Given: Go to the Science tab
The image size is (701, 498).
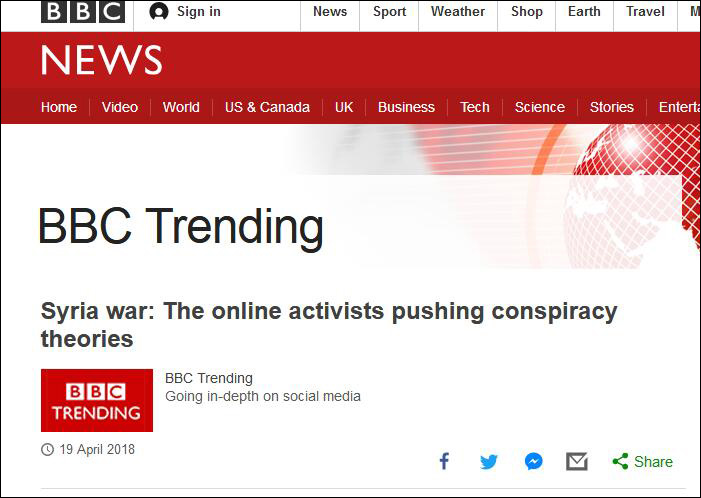Looking at the screenshot, I should (x=540, y=107).
